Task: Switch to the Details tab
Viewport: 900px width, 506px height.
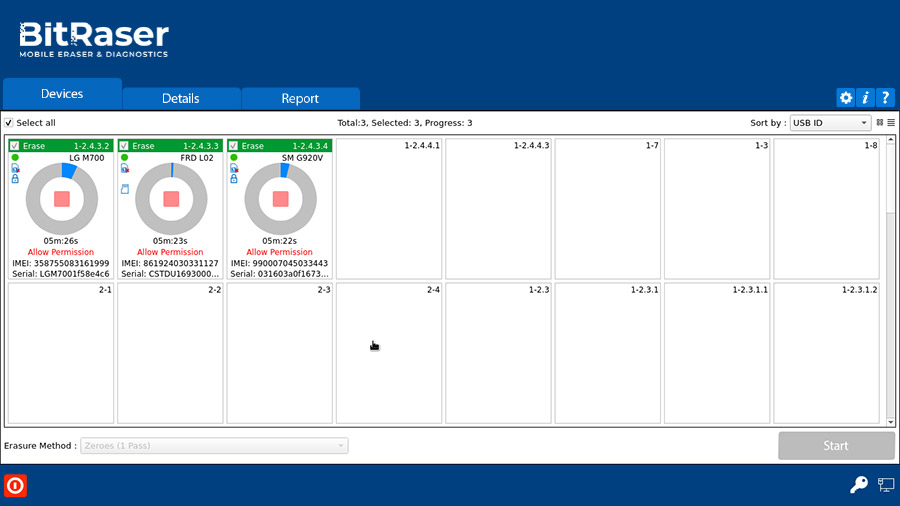Action: [181, 98]
